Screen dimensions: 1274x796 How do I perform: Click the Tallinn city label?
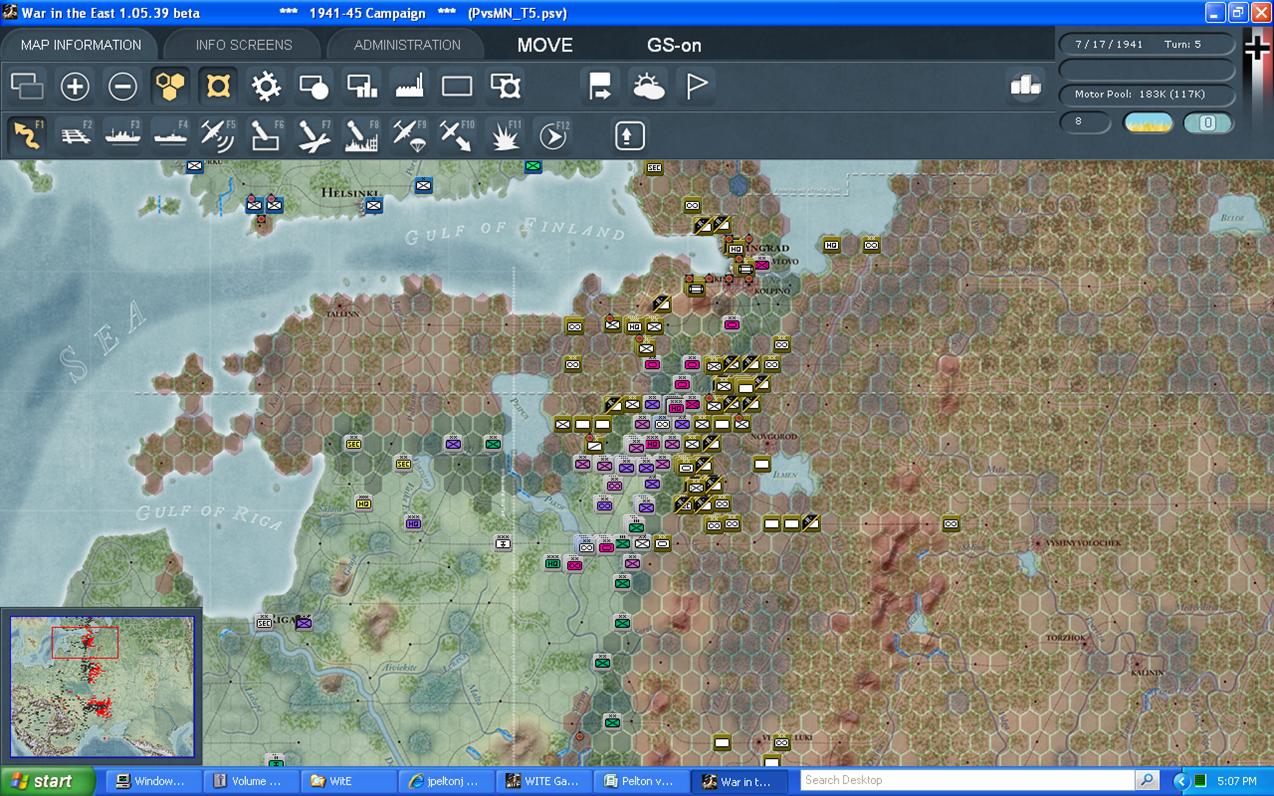pyautogui.click(x=341, y=313)
